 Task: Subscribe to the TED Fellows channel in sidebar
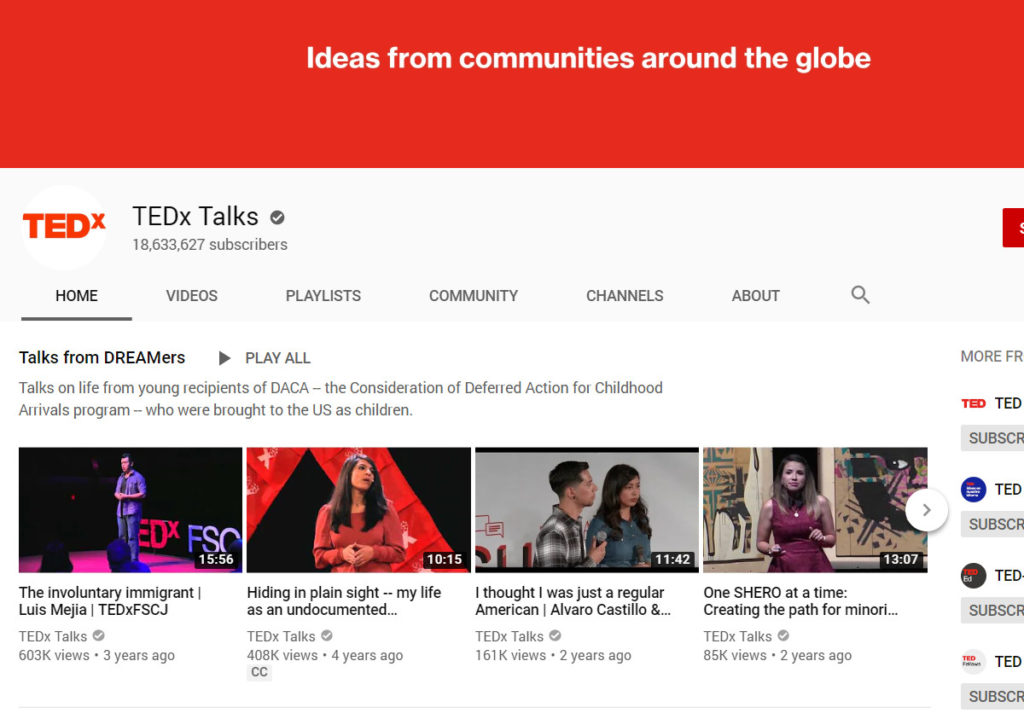coord(993,697)
